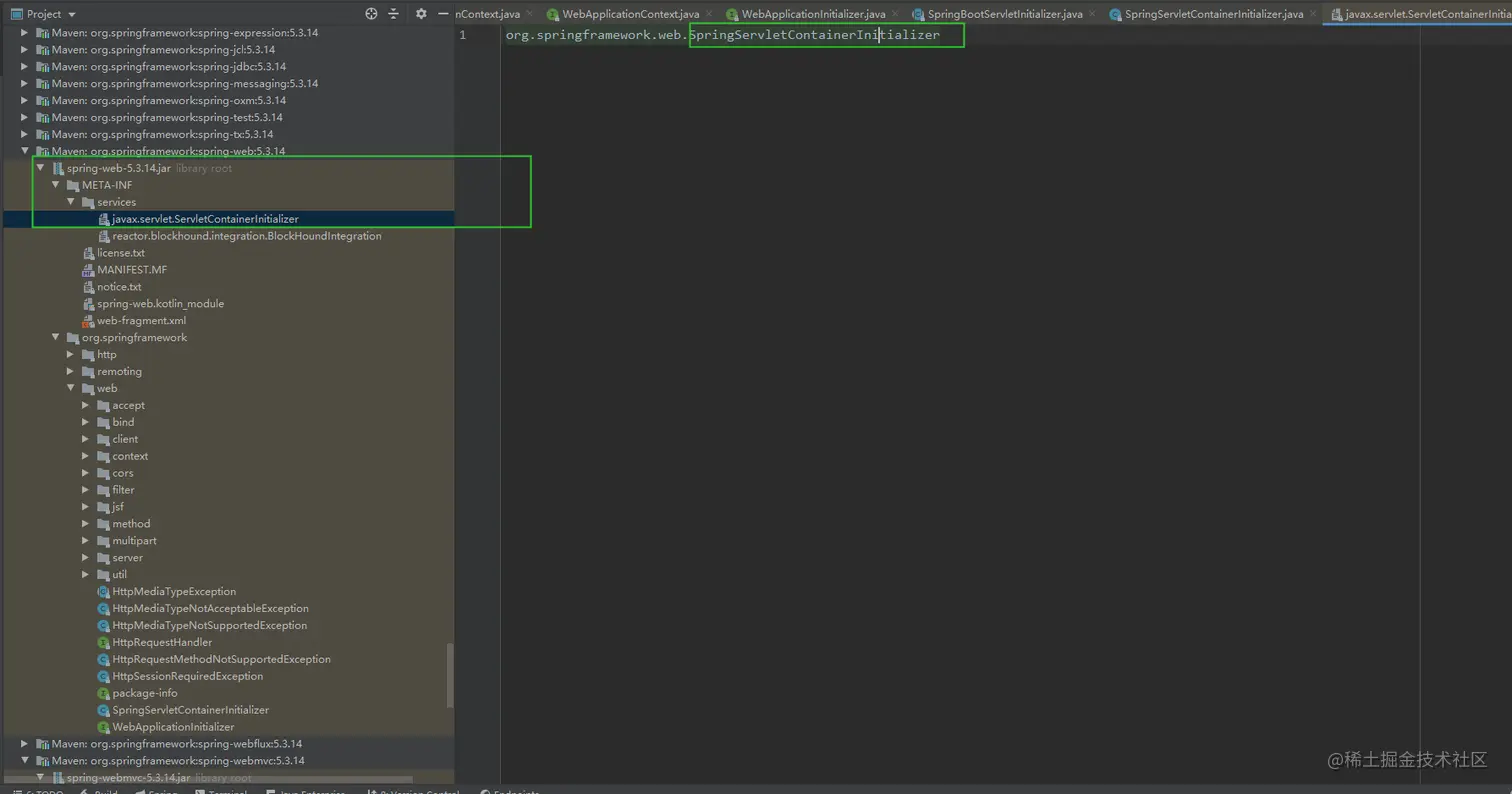Select Maven spring-oxm:5.3.14 row
The width and height of the screenshot is (1512, 794).
tap(228, 100)
